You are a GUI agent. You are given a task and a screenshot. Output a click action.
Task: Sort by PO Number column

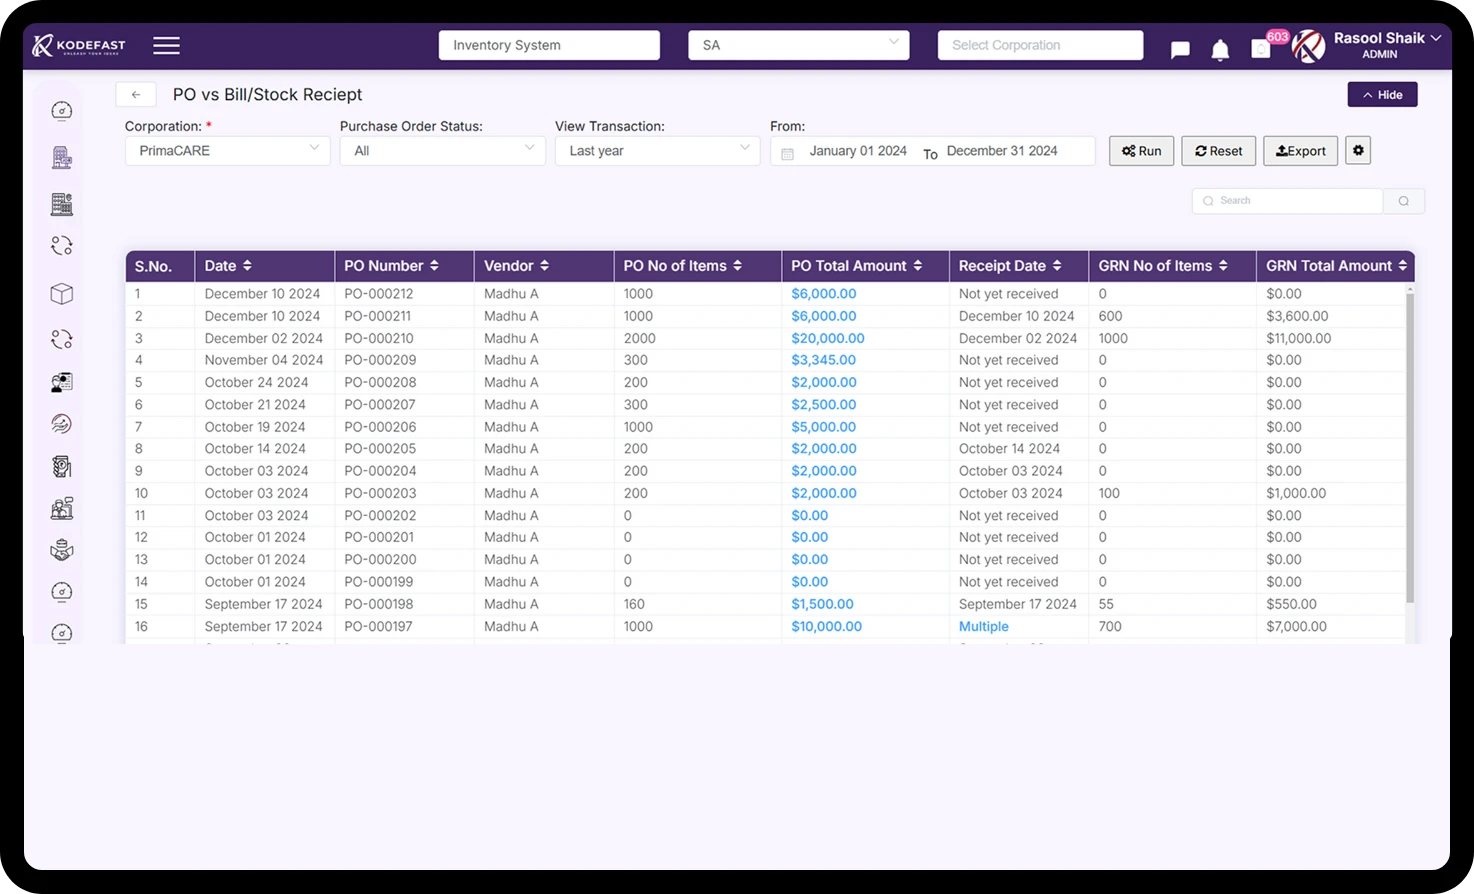point(434,266)
